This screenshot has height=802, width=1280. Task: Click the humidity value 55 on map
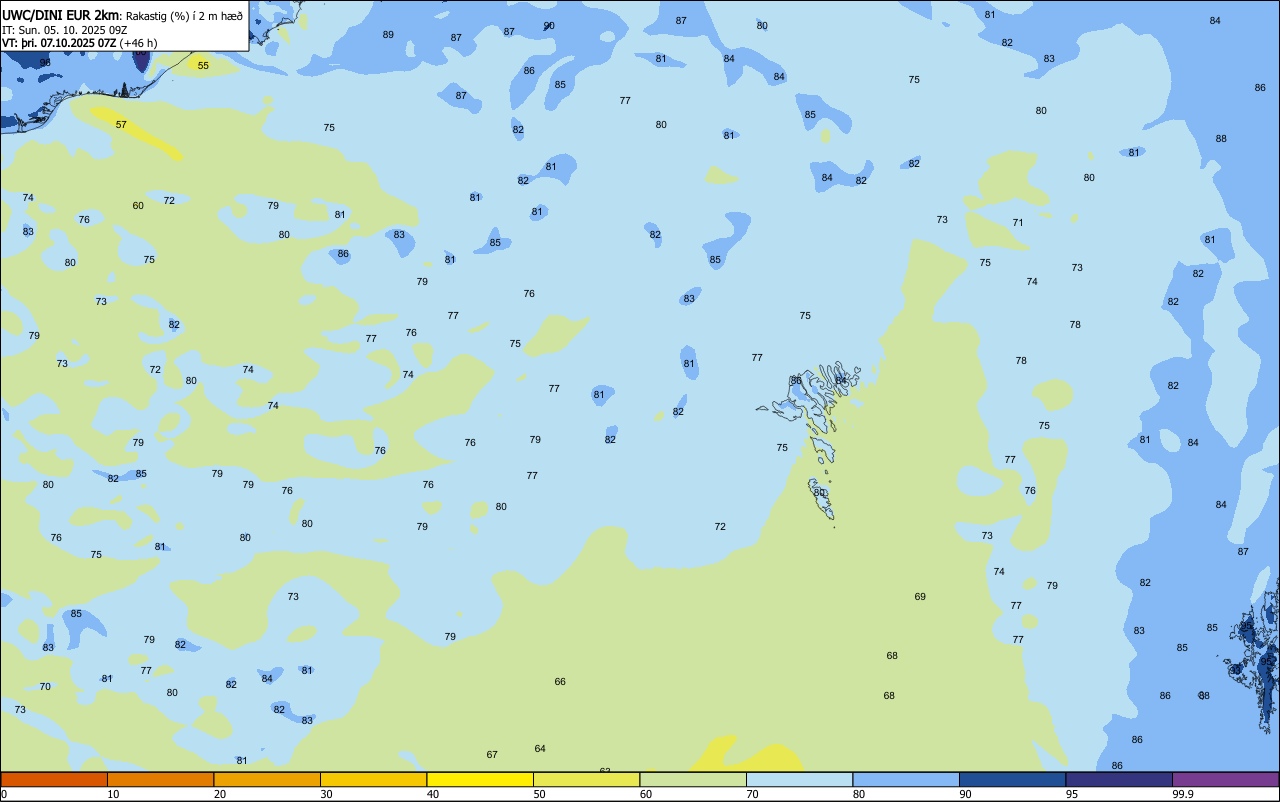coord(203,66)
